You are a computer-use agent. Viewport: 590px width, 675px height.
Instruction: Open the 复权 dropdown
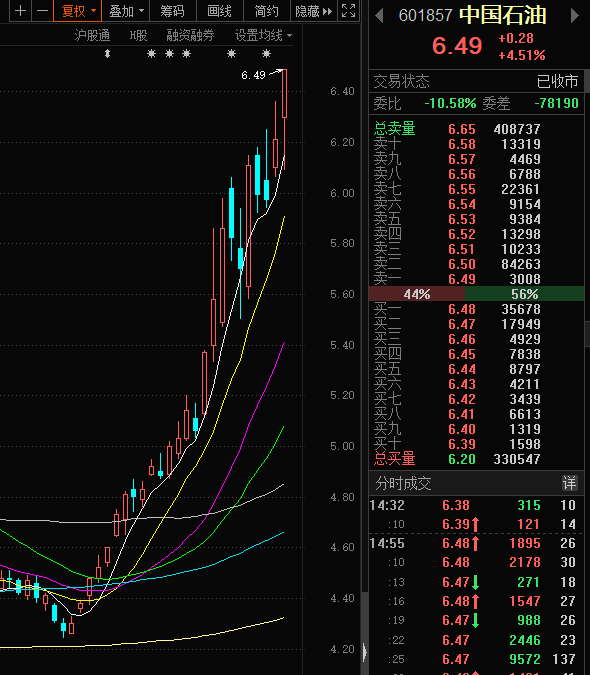[78, 11]
